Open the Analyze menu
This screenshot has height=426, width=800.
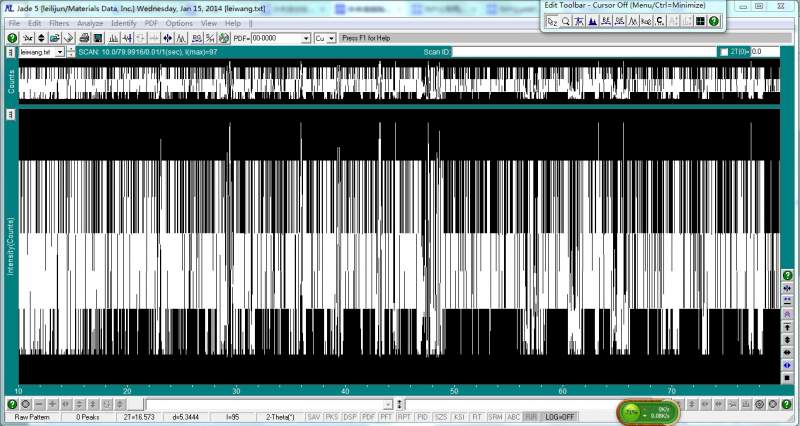[90, 23]
